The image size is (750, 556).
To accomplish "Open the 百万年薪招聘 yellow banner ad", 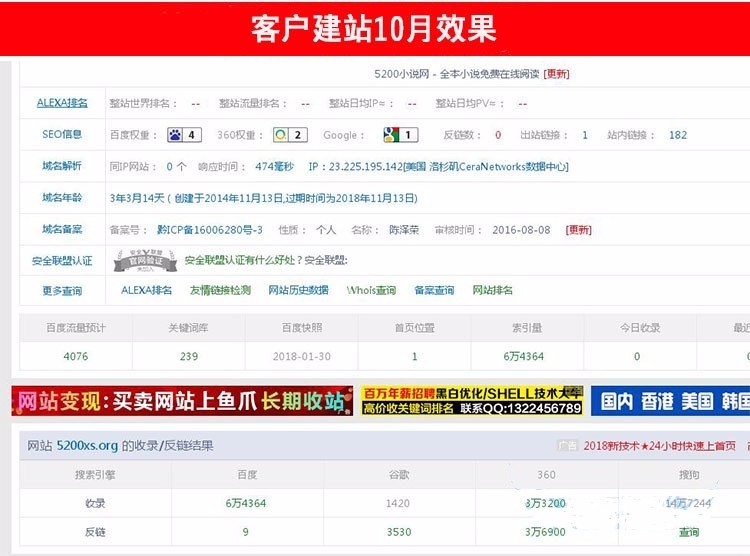I will 472,401.
